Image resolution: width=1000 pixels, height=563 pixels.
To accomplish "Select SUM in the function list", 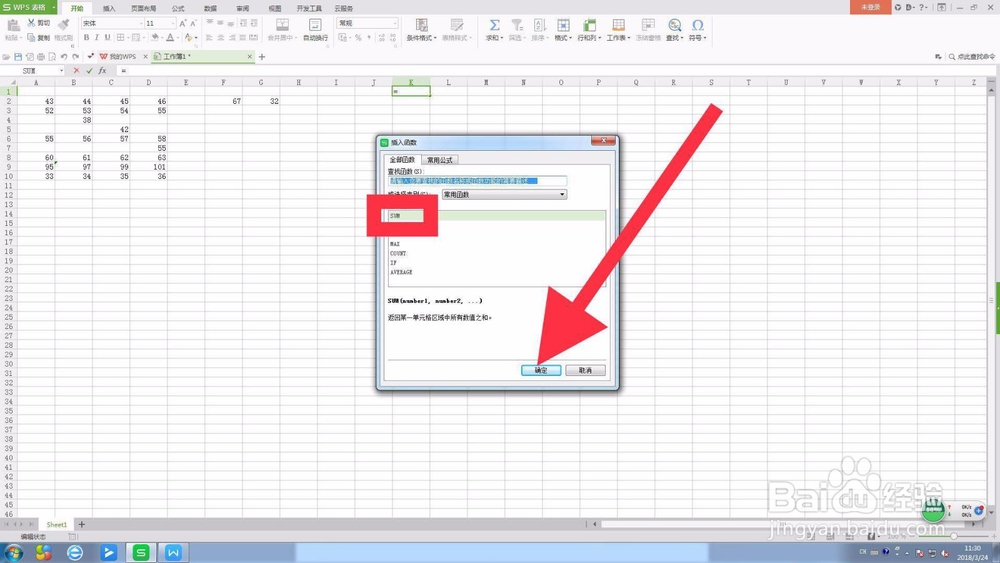I will (x=496, y=216).
